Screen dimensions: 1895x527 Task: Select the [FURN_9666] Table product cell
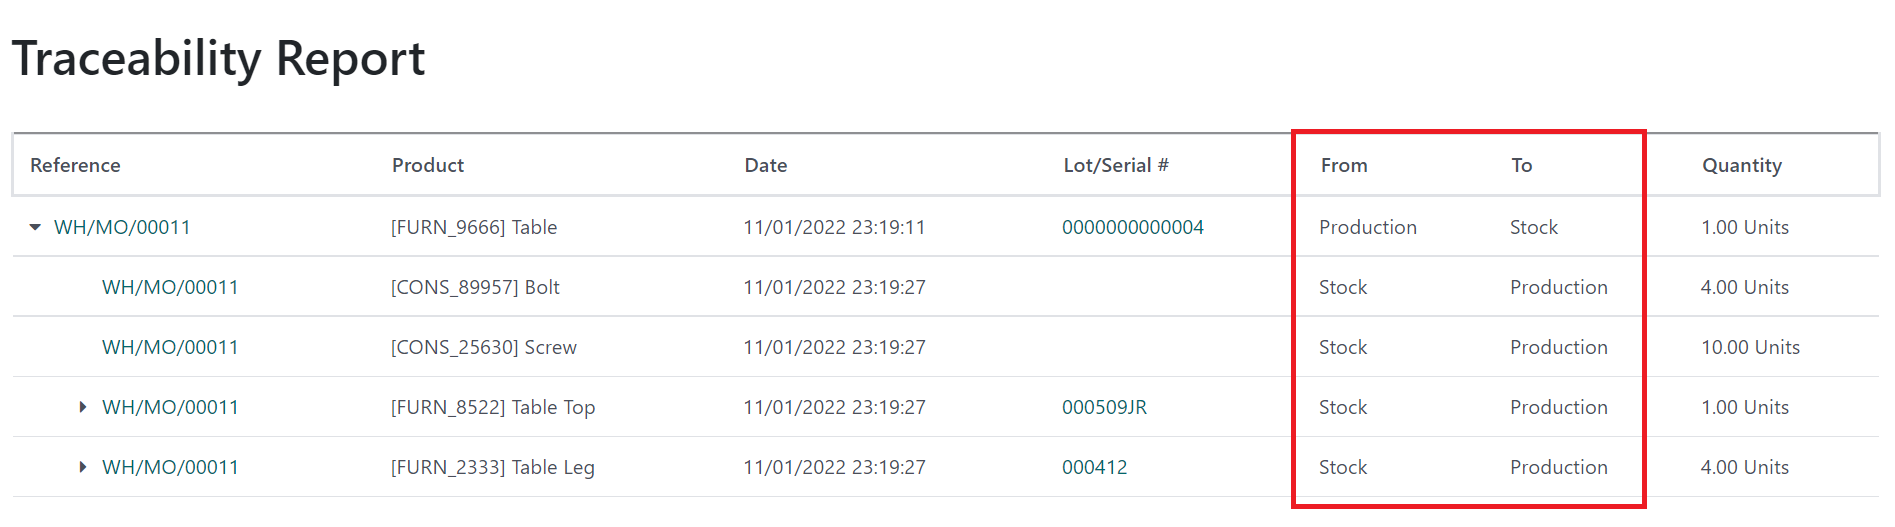click(474, 227)
